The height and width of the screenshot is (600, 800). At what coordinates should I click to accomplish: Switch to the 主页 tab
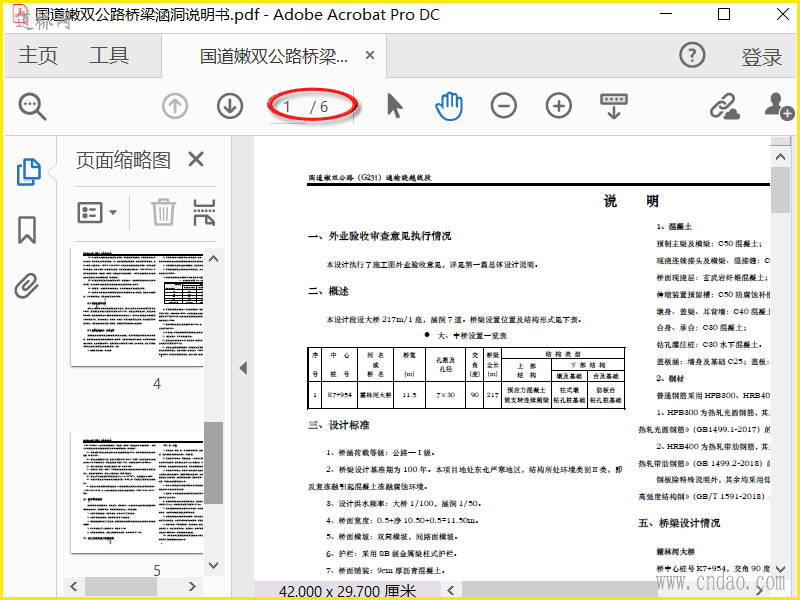(38, 55)
